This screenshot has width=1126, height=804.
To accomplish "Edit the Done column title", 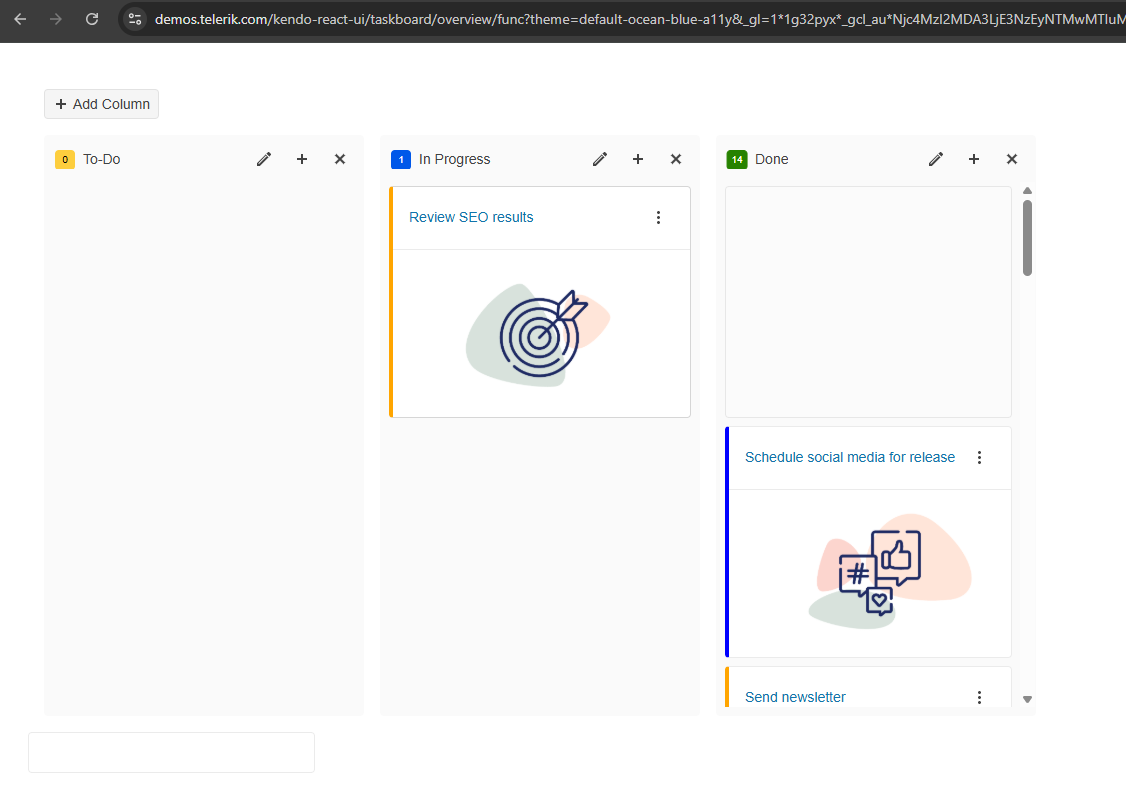I will [936, 159].
